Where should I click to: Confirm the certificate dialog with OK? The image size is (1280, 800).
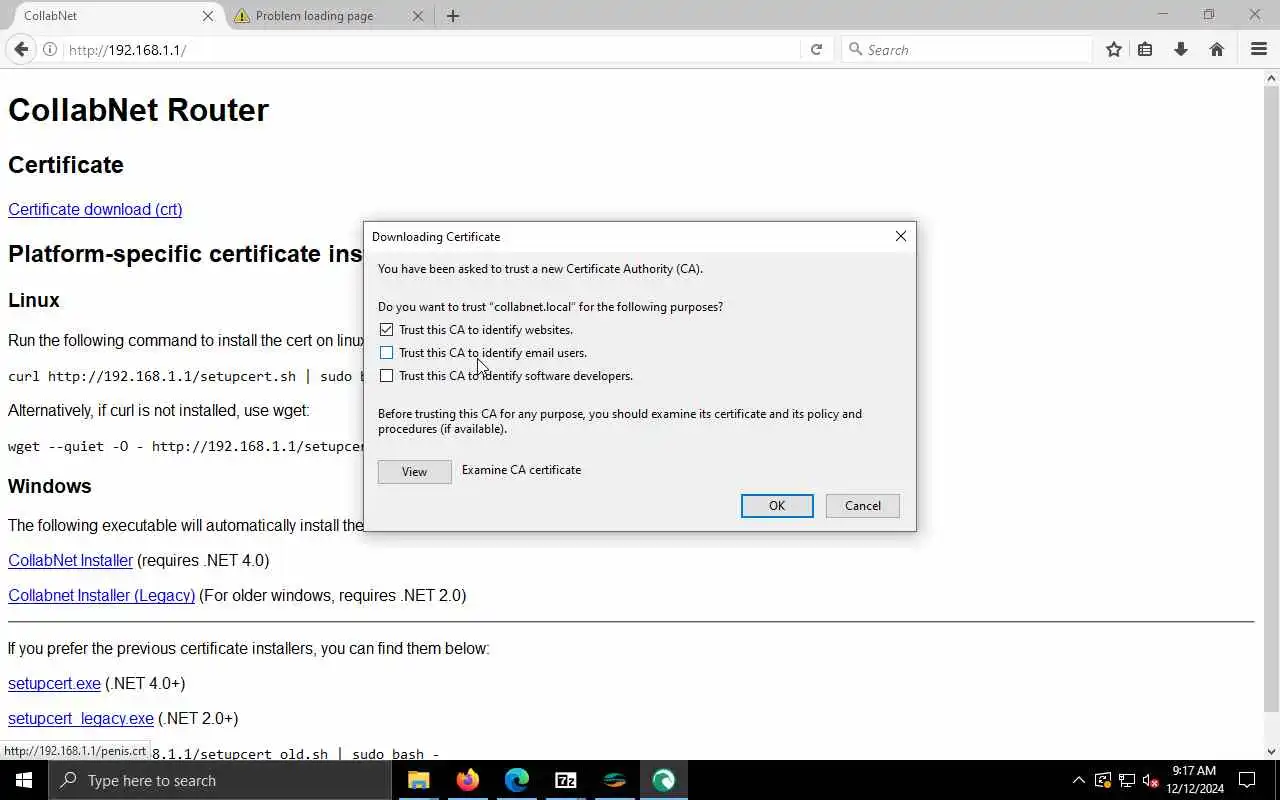777,505
